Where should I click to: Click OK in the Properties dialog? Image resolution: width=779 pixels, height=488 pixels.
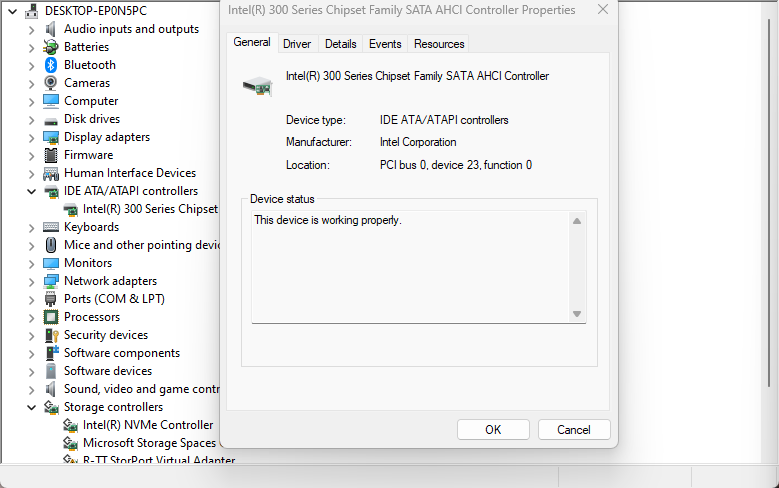click(x=493, y=429)
